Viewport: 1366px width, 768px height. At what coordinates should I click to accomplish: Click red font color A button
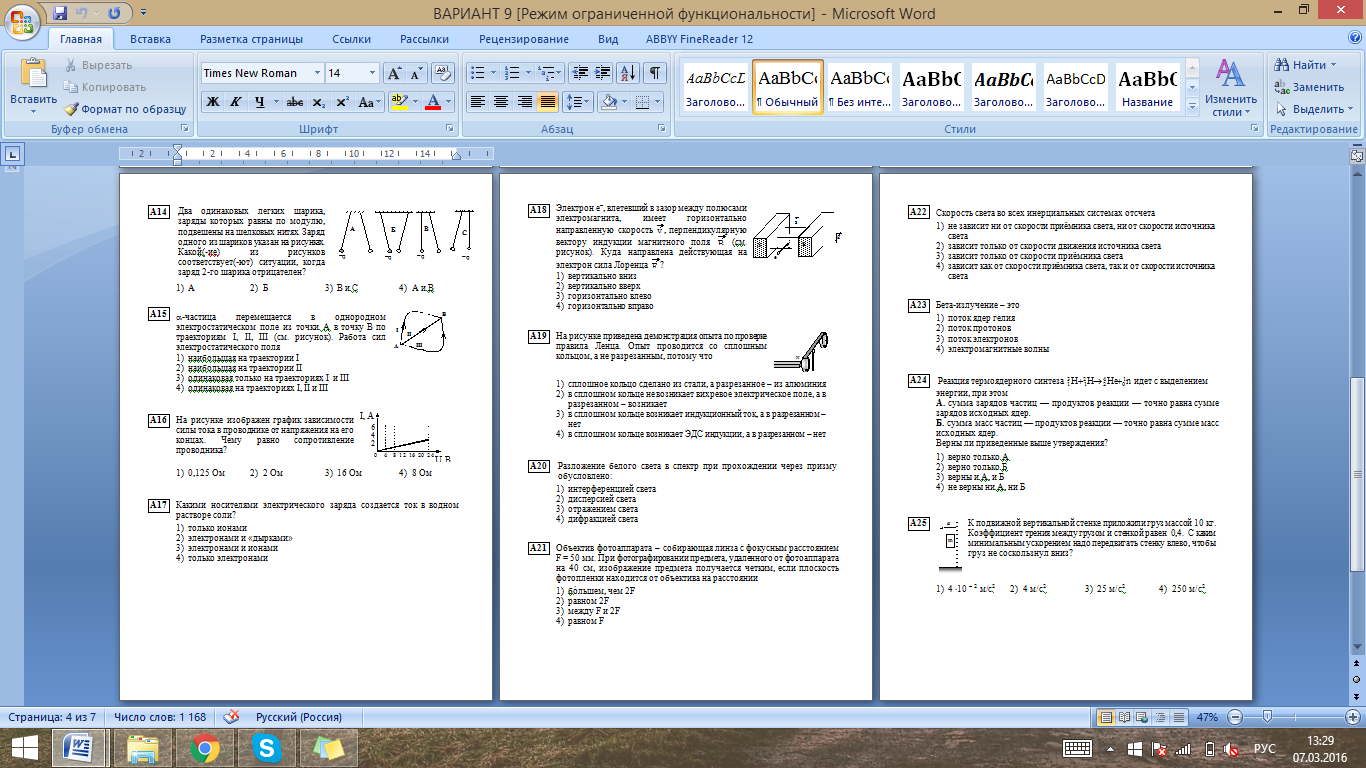click(x=432, y=102)
